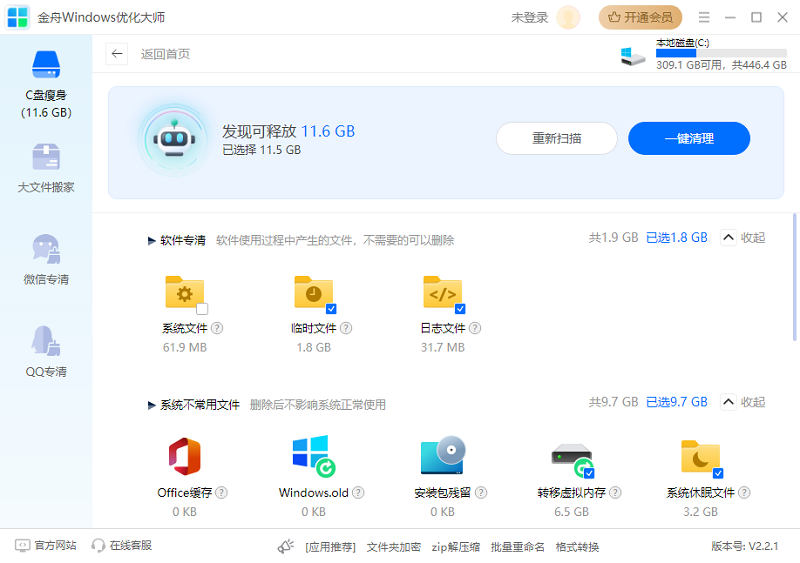
Task: Open the 官方网站 link
Action: click(46, 546)
